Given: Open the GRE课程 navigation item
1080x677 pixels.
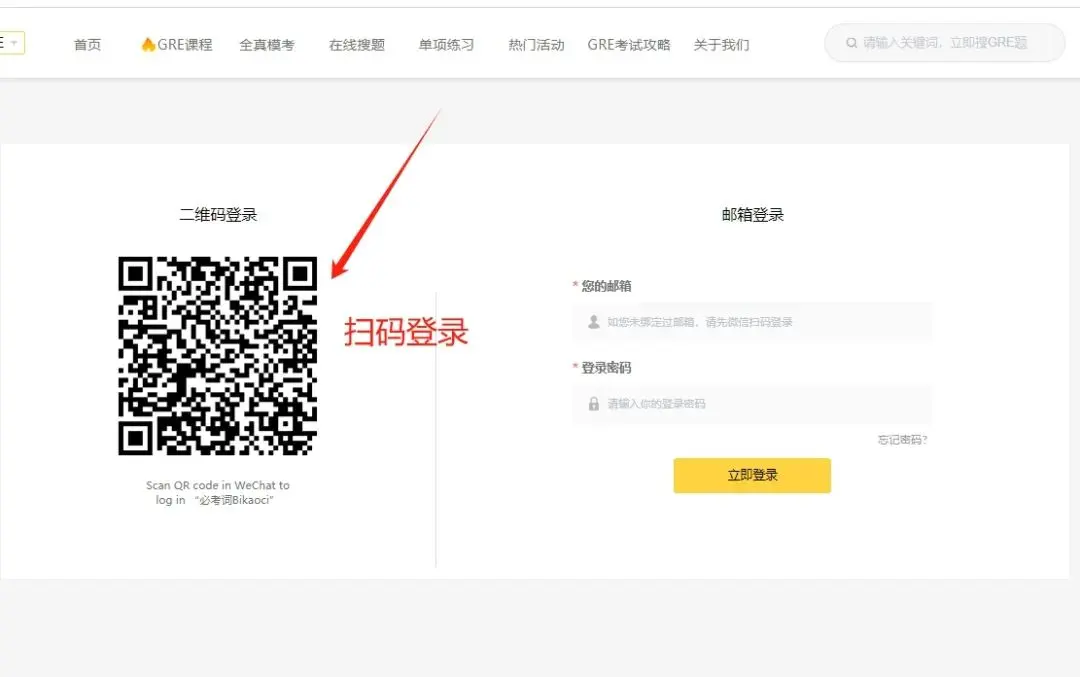Looking at the screenshot, I should (177, 45).
